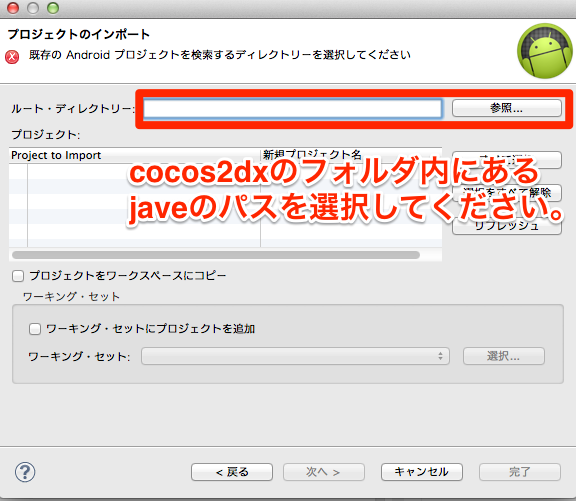This screenshot has height=501, width=576.
Task: Click the 選択... working set button
Action: [x=504, y=356]
